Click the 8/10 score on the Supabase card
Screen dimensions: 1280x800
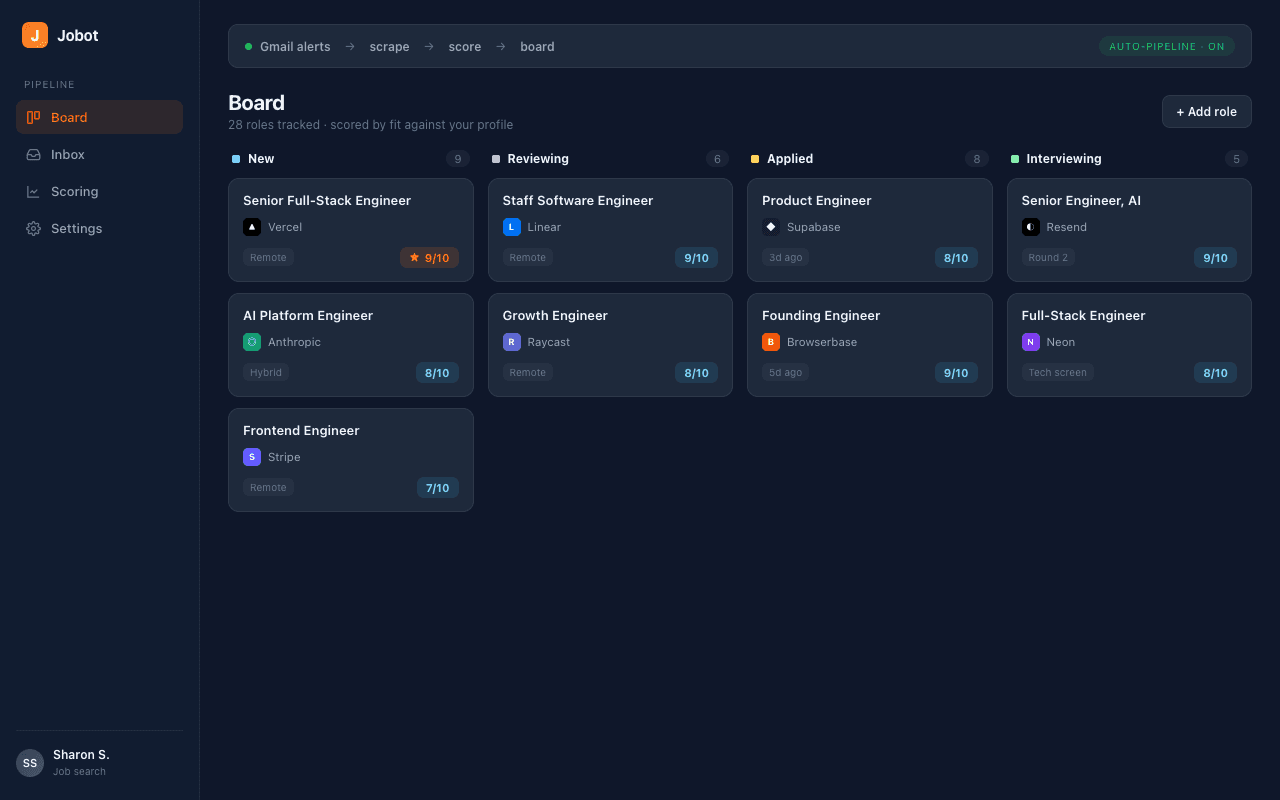click(x=956, y=258)
